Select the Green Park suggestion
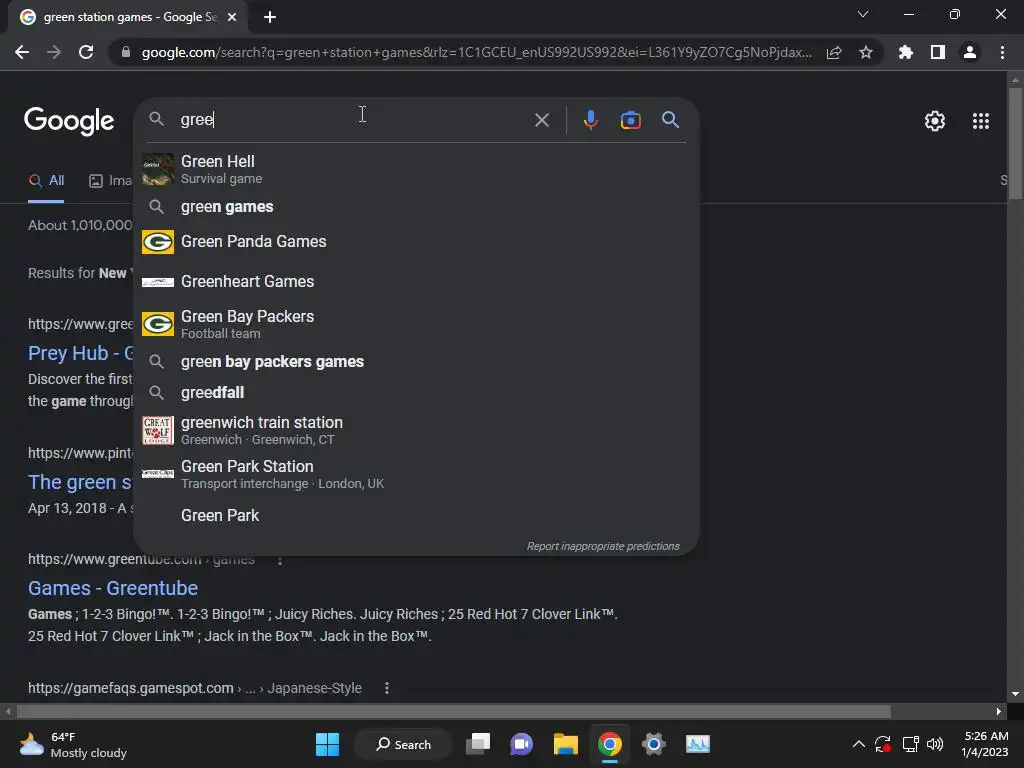The height and width of the screenshot is (768, 1024). pyautogui.click(x=417, y=515)
